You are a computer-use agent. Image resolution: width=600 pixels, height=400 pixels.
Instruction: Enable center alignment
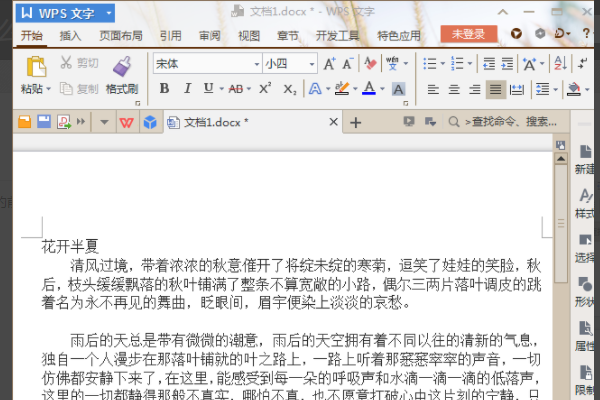click(454, 90)
